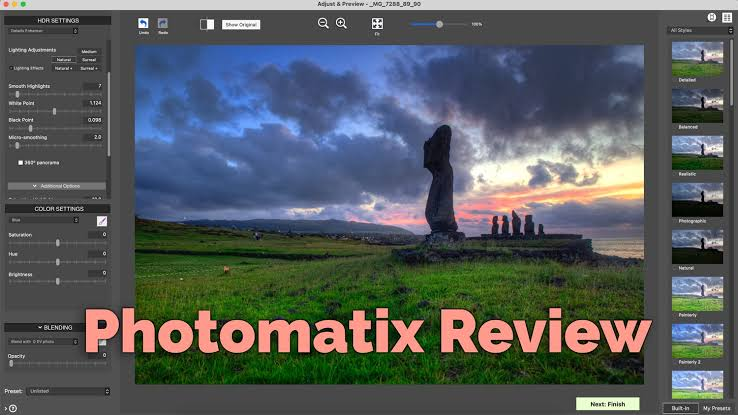
Task: Select Surreal + lighting adjustment
Action: pos(89,68)
